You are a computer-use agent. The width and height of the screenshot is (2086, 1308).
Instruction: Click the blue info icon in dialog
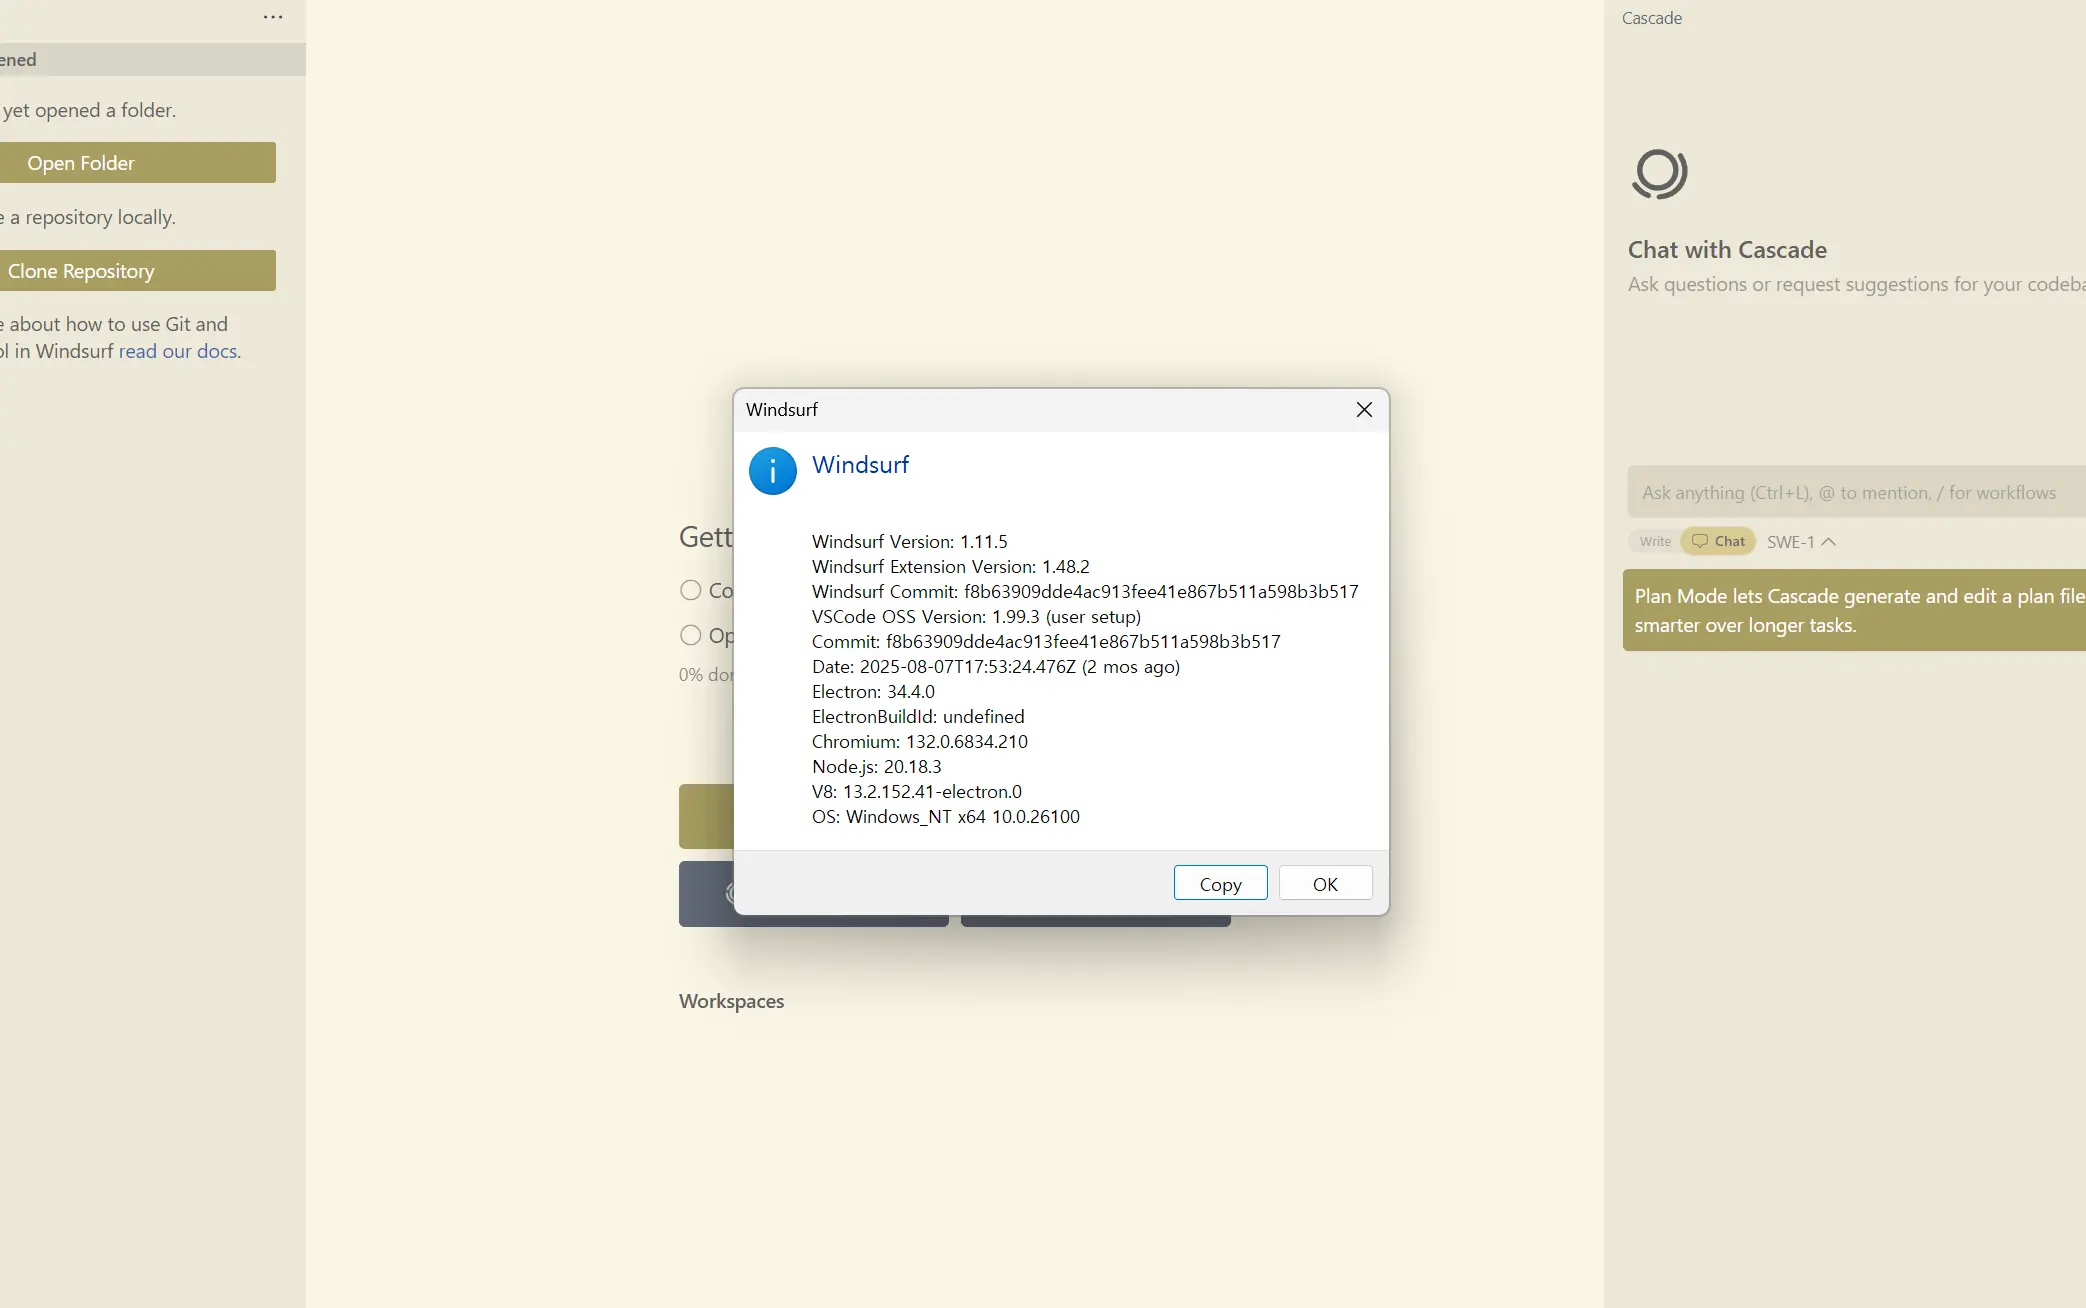[772, 471]
